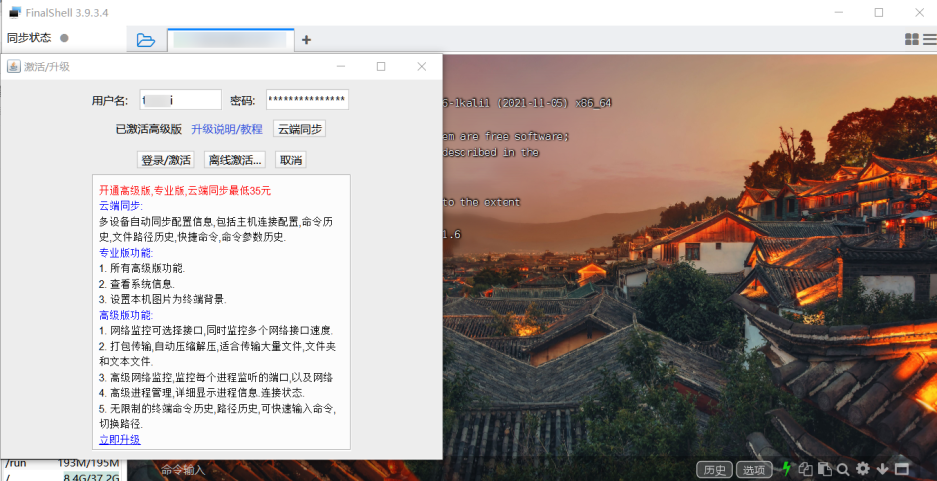Viewport: 937px width, 481px height.
Task: Click the paste icon in terminal toolbar
Action: (x=825, y=469)
